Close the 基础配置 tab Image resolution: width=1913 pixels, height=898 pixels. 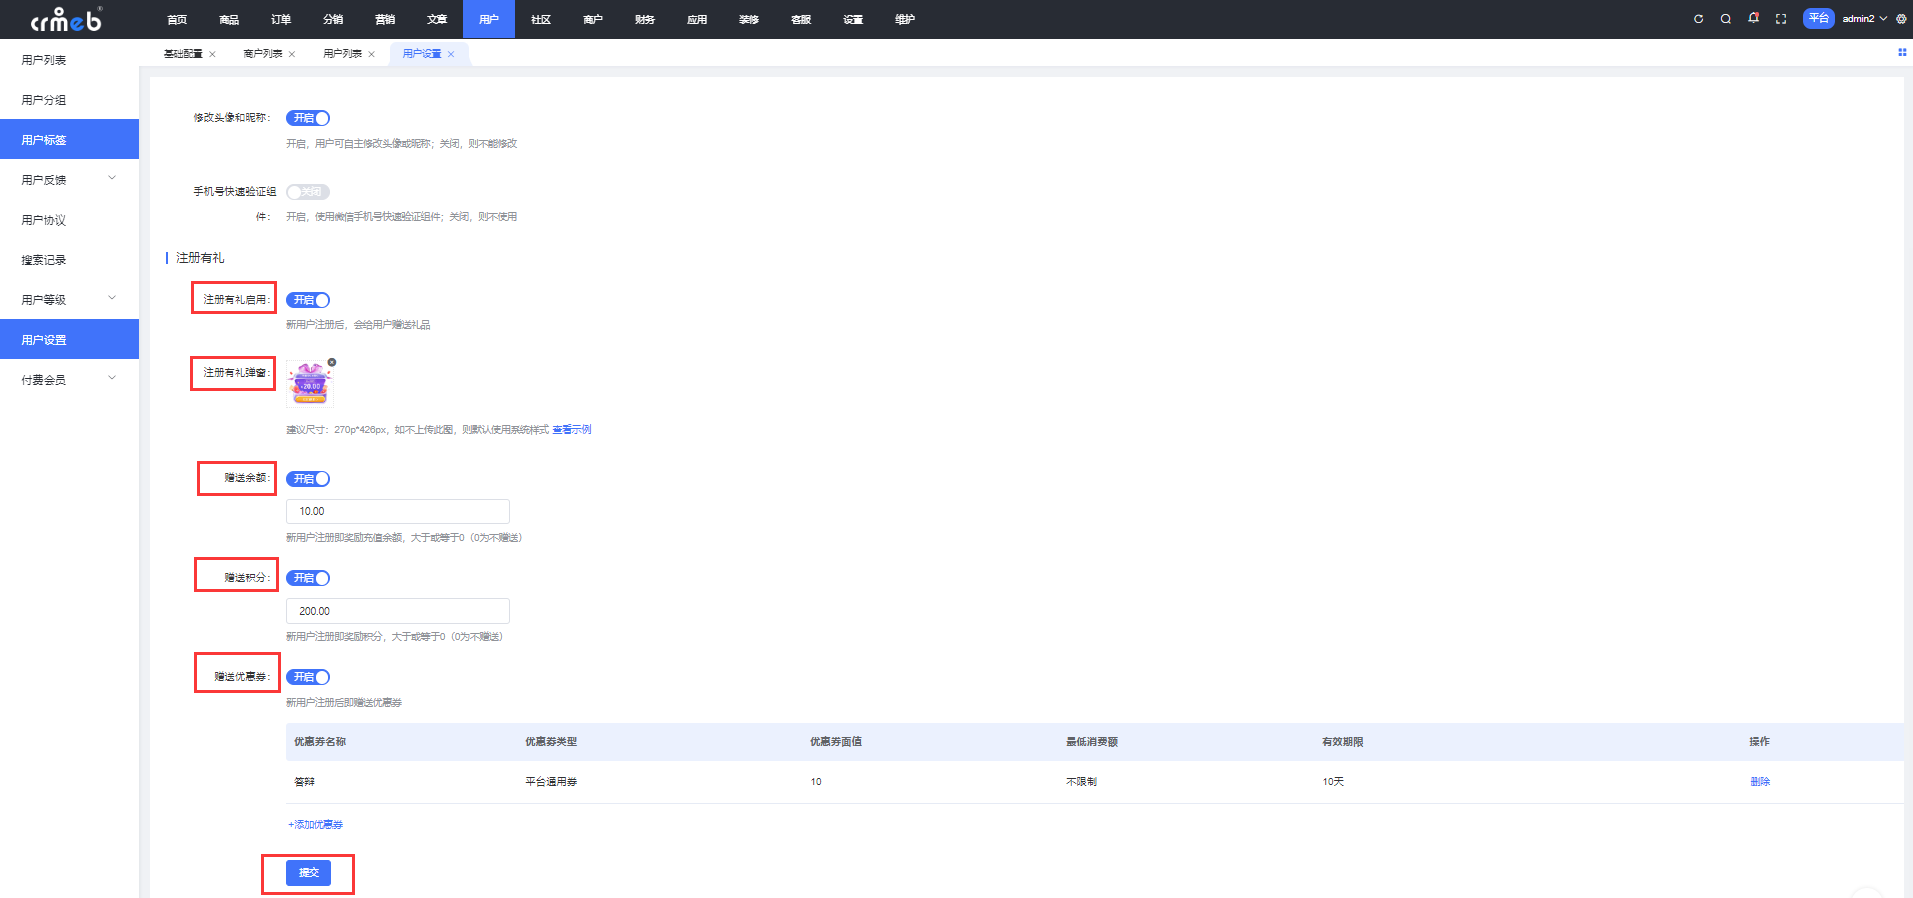[x=212, y=54]
